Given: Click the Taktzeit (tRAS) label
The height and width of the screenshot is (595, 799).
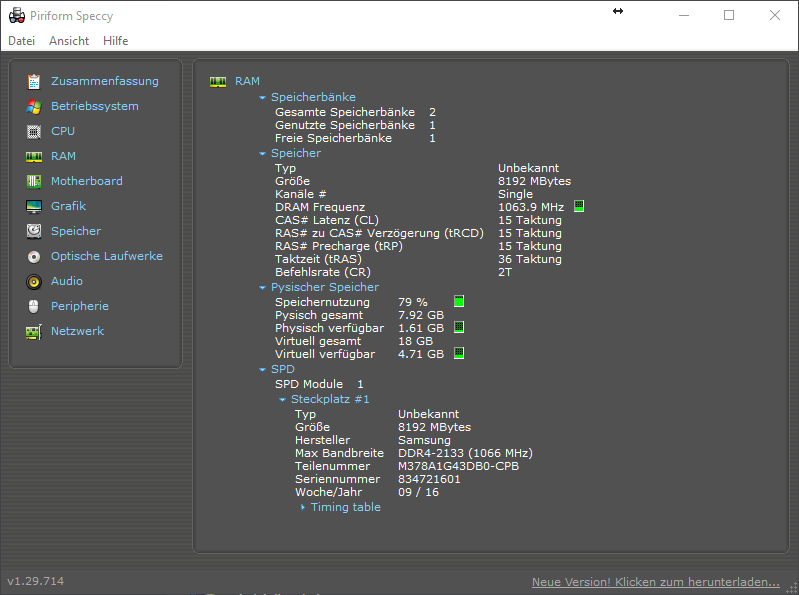Looking at the screenshot, I should pyautogui.click(x=318, y=259).
